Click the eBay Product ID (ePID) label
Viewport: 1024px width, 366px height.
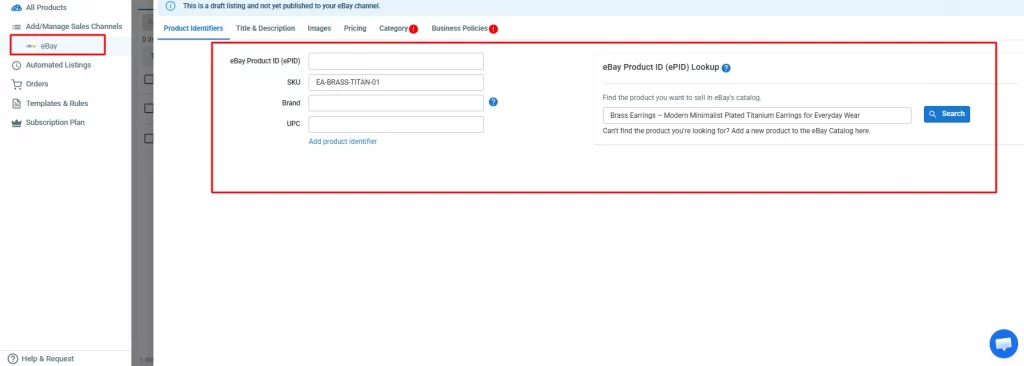click(265, 61)
